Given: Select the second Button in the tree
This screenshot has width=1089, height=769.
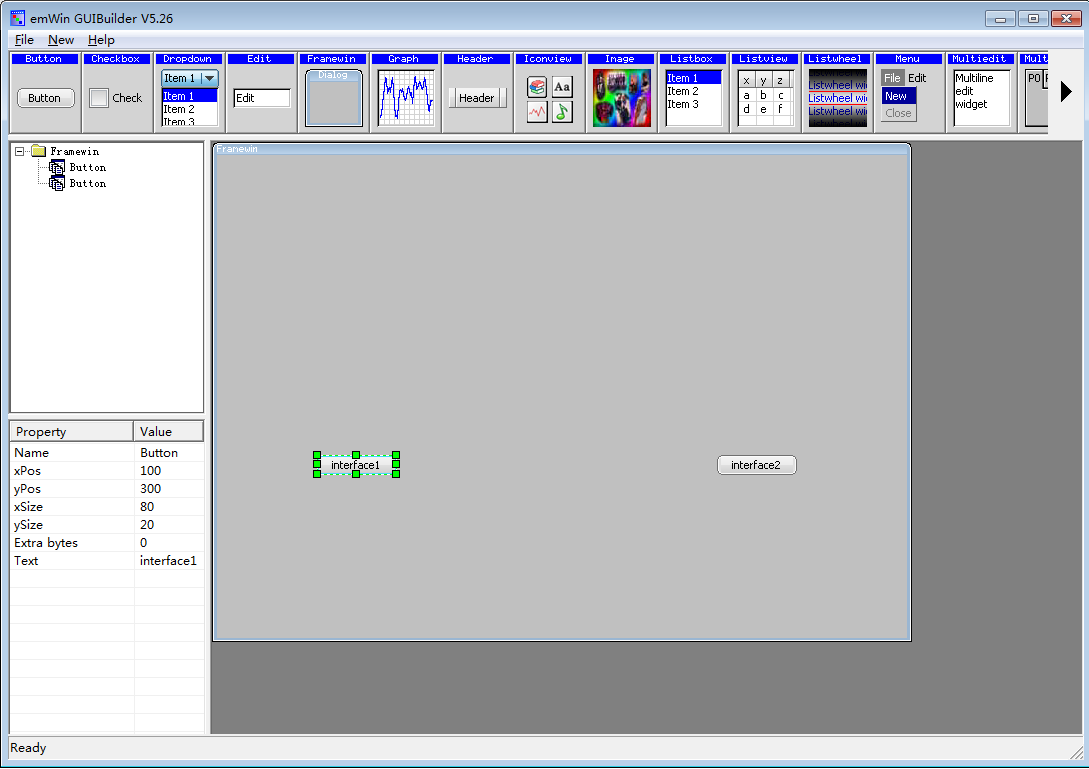Looking at the screenshot, I should [88, 183].
